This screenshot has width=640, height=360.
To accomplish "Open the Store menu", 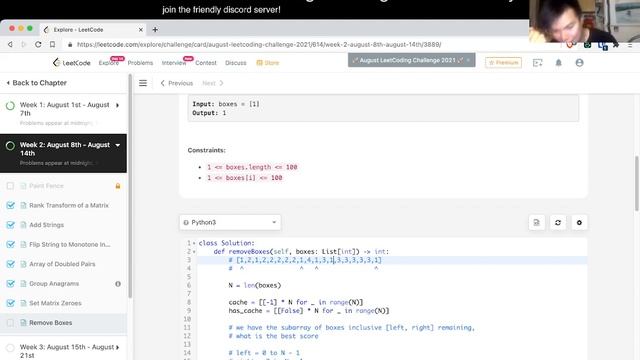I will 268,63.
